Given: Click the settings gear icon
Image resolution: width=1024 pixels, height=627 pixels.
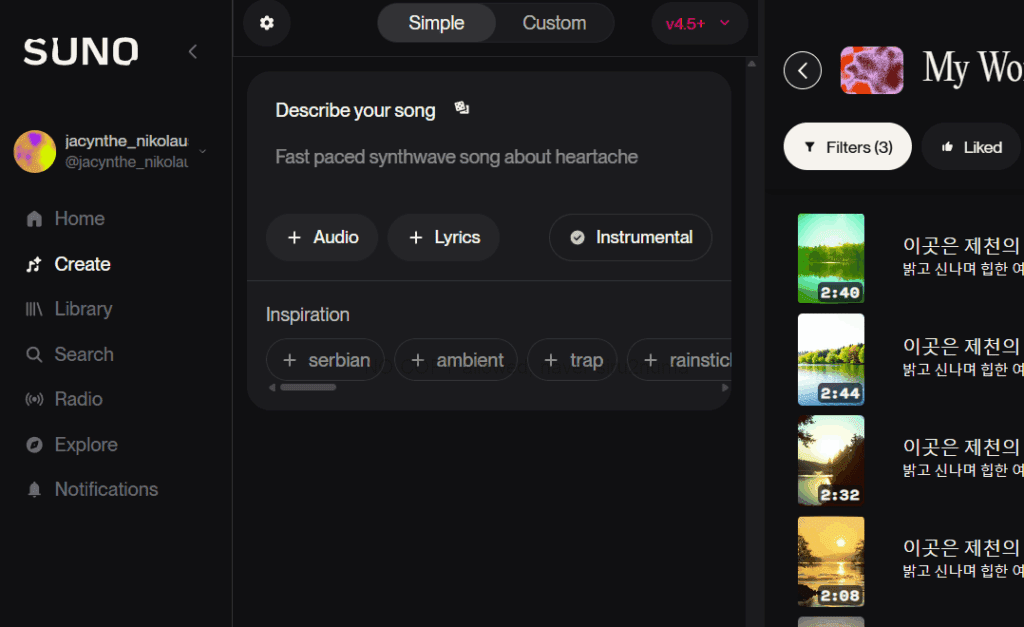Looking at the screenshot, I should coord(266,23).
